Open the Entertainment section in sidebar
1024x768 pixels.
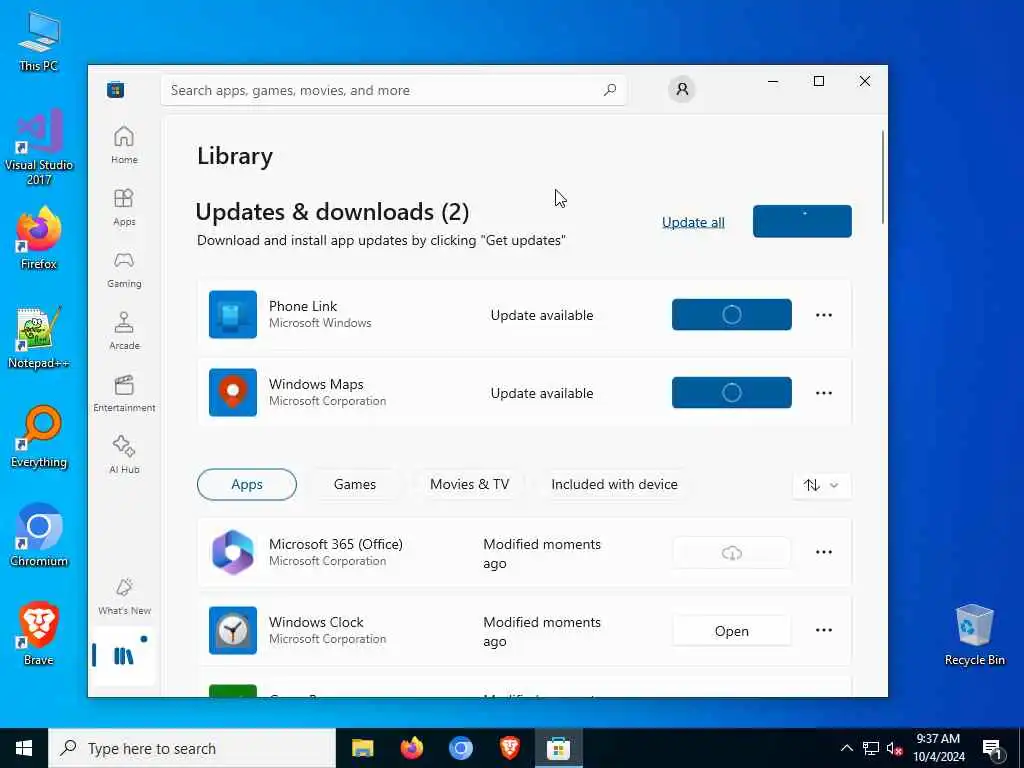click(x=124, y=393)
